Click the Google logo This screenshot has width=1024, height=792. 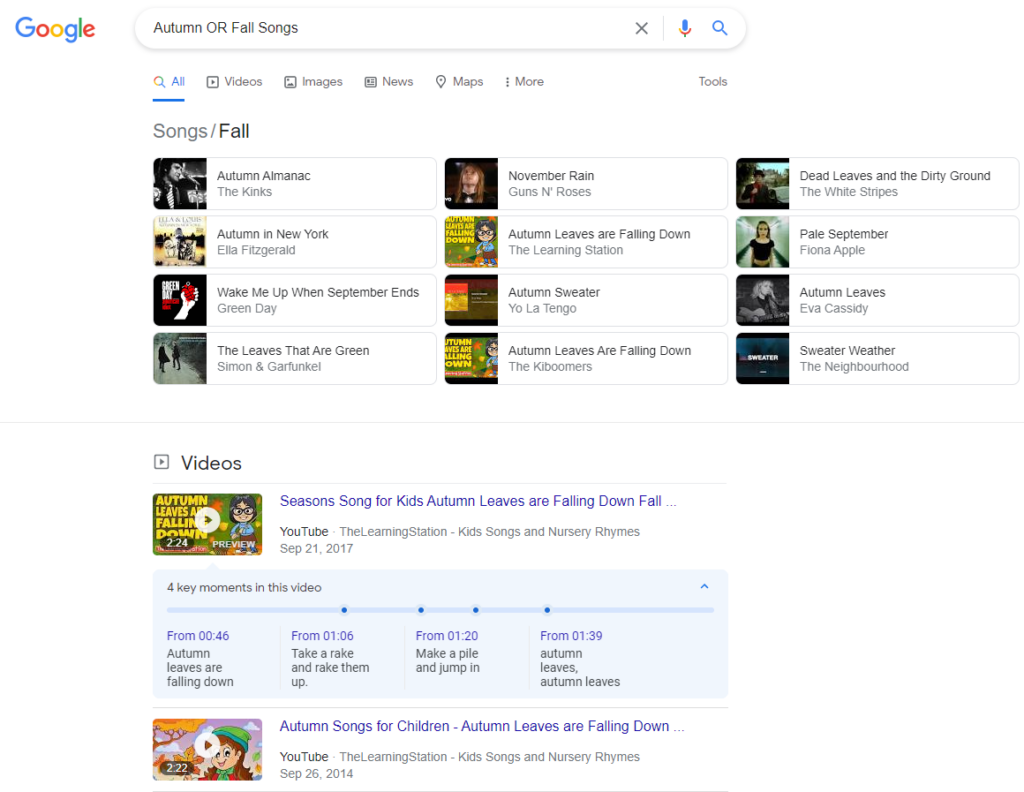pos(55,29)
